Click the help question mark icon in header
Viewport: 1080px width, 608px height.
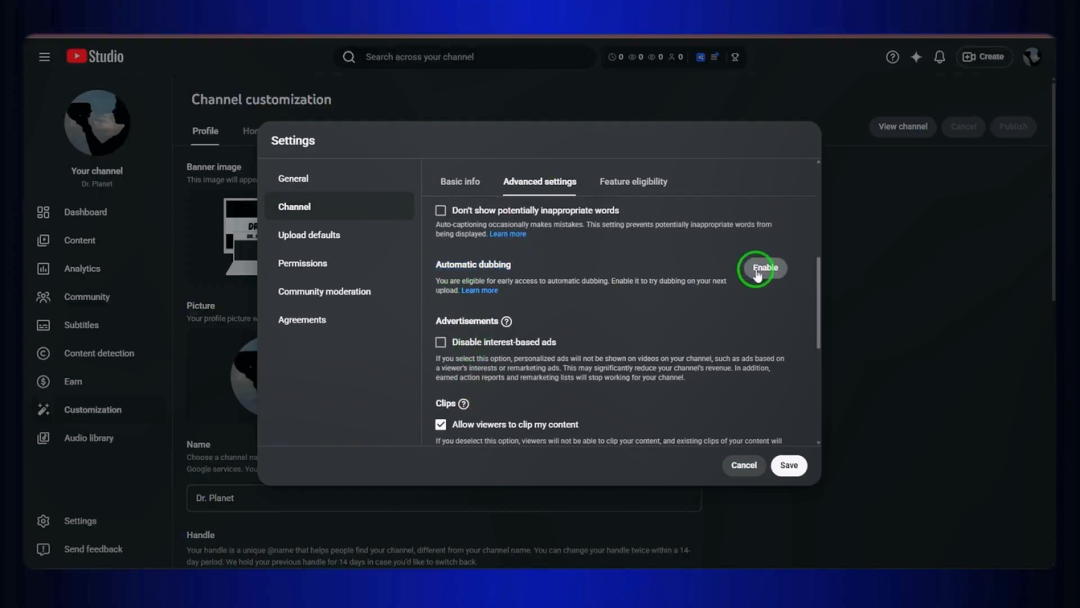click(892, 57)
